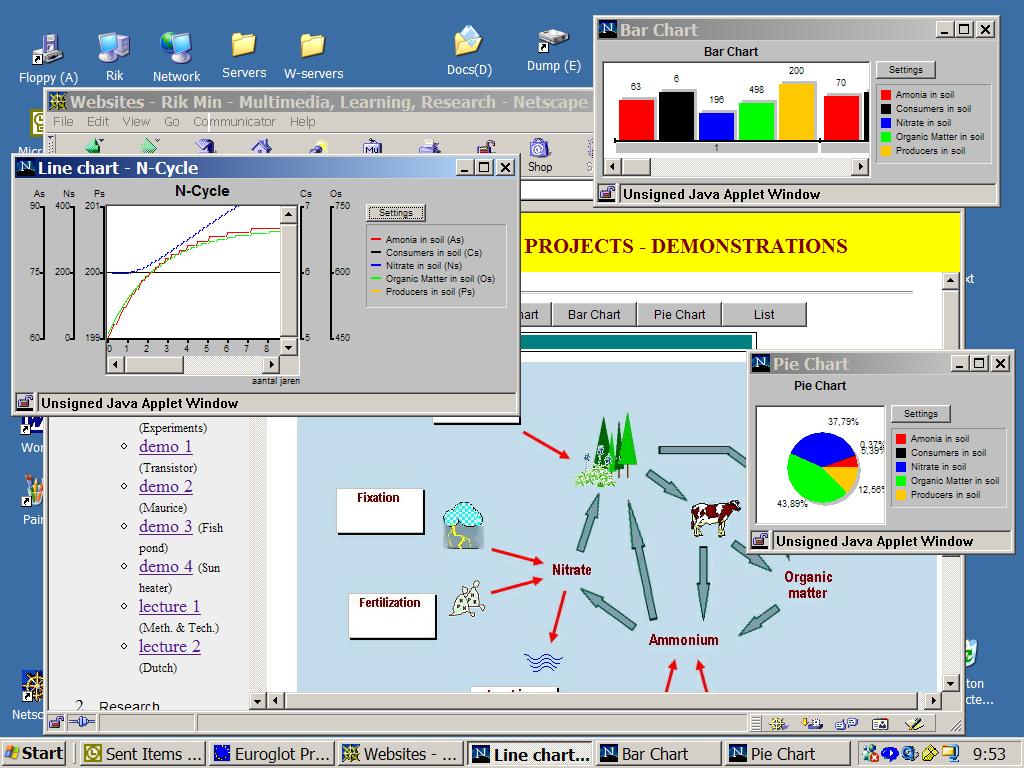This screenshot has width=1024, height=768.
Task: Click Bar Chart scrollbar right arrow
Action: pyautogui.click(x=861, y=167)
